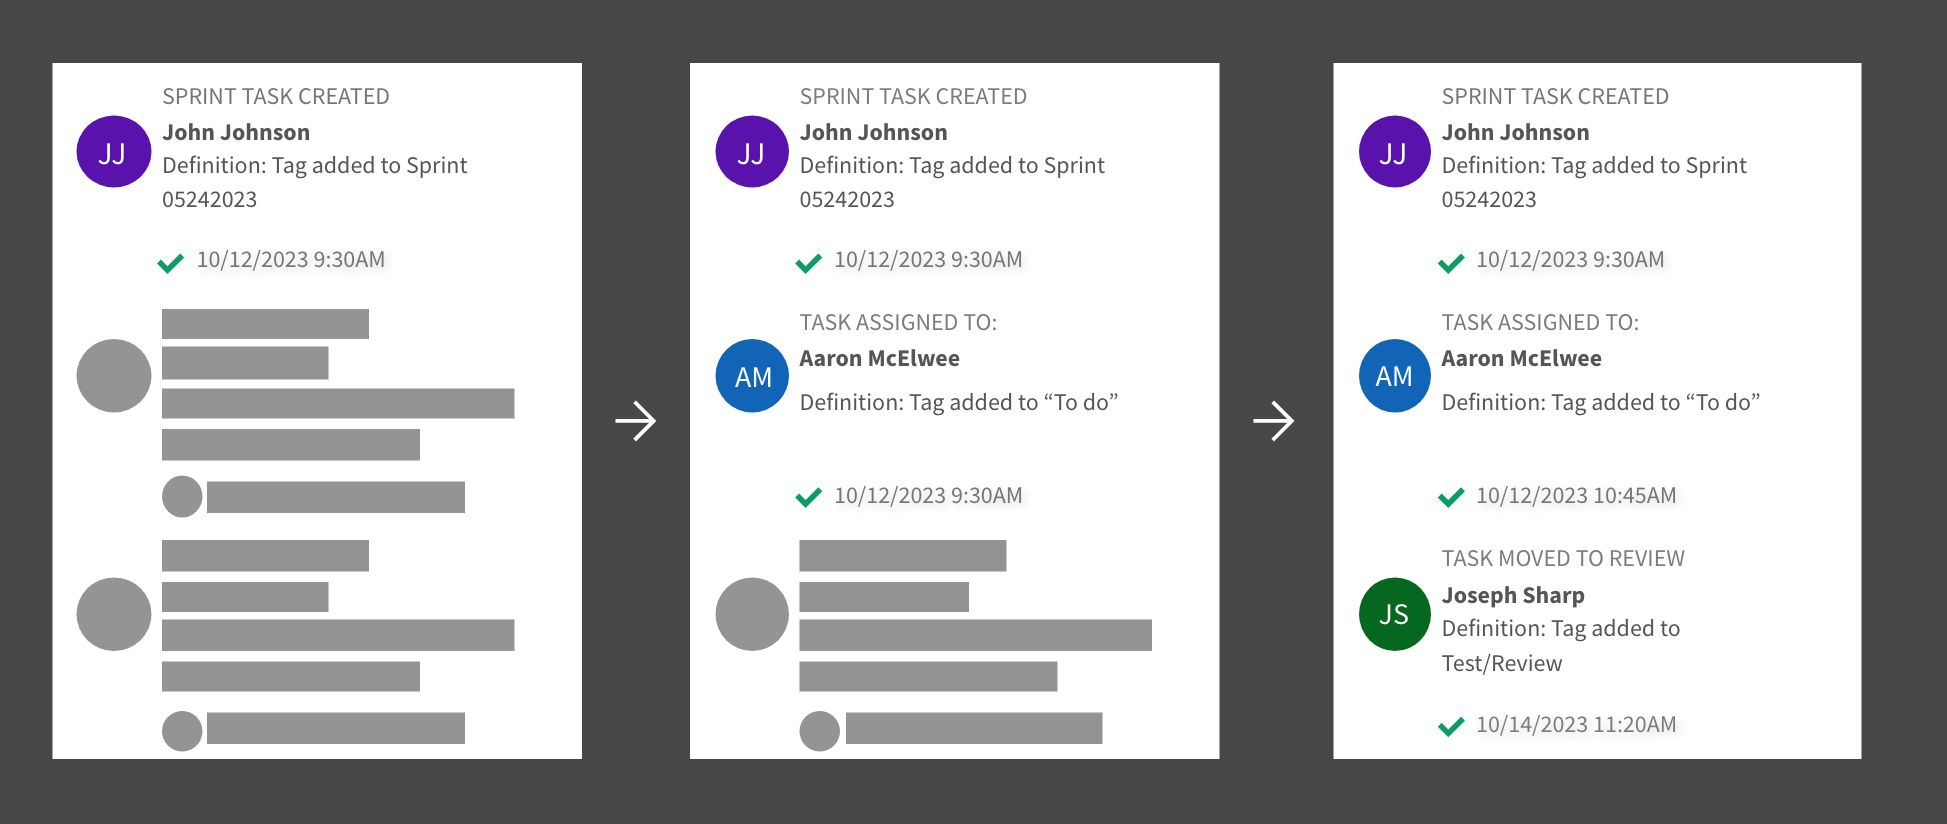Click the green checkmark beside 10/14/2023 11:20AM
Viewport: 1947px width, 824px height.
pyautogui.click(x=1450, y=726)
